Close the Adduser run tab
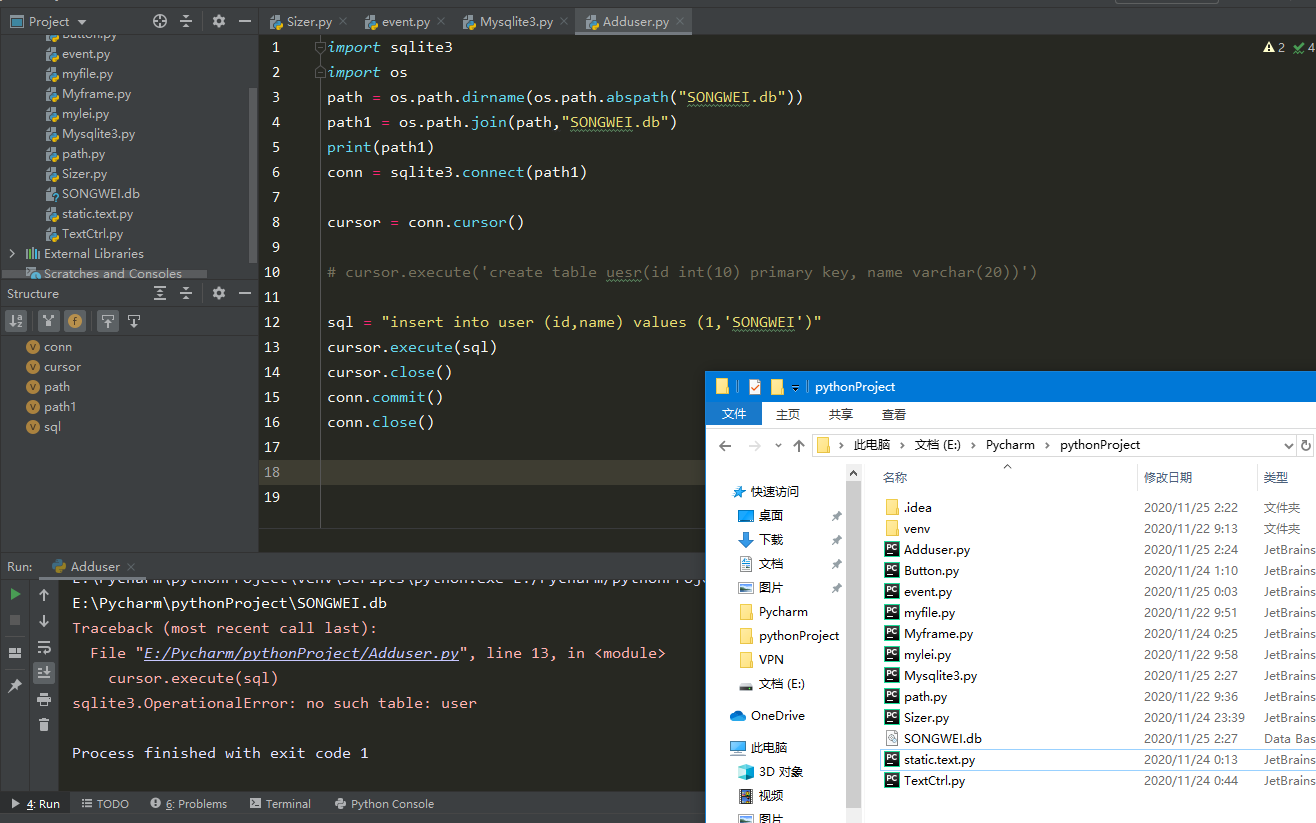This screenshot has width=1316, height=823. pyautogui.click(x=131, y=567)
